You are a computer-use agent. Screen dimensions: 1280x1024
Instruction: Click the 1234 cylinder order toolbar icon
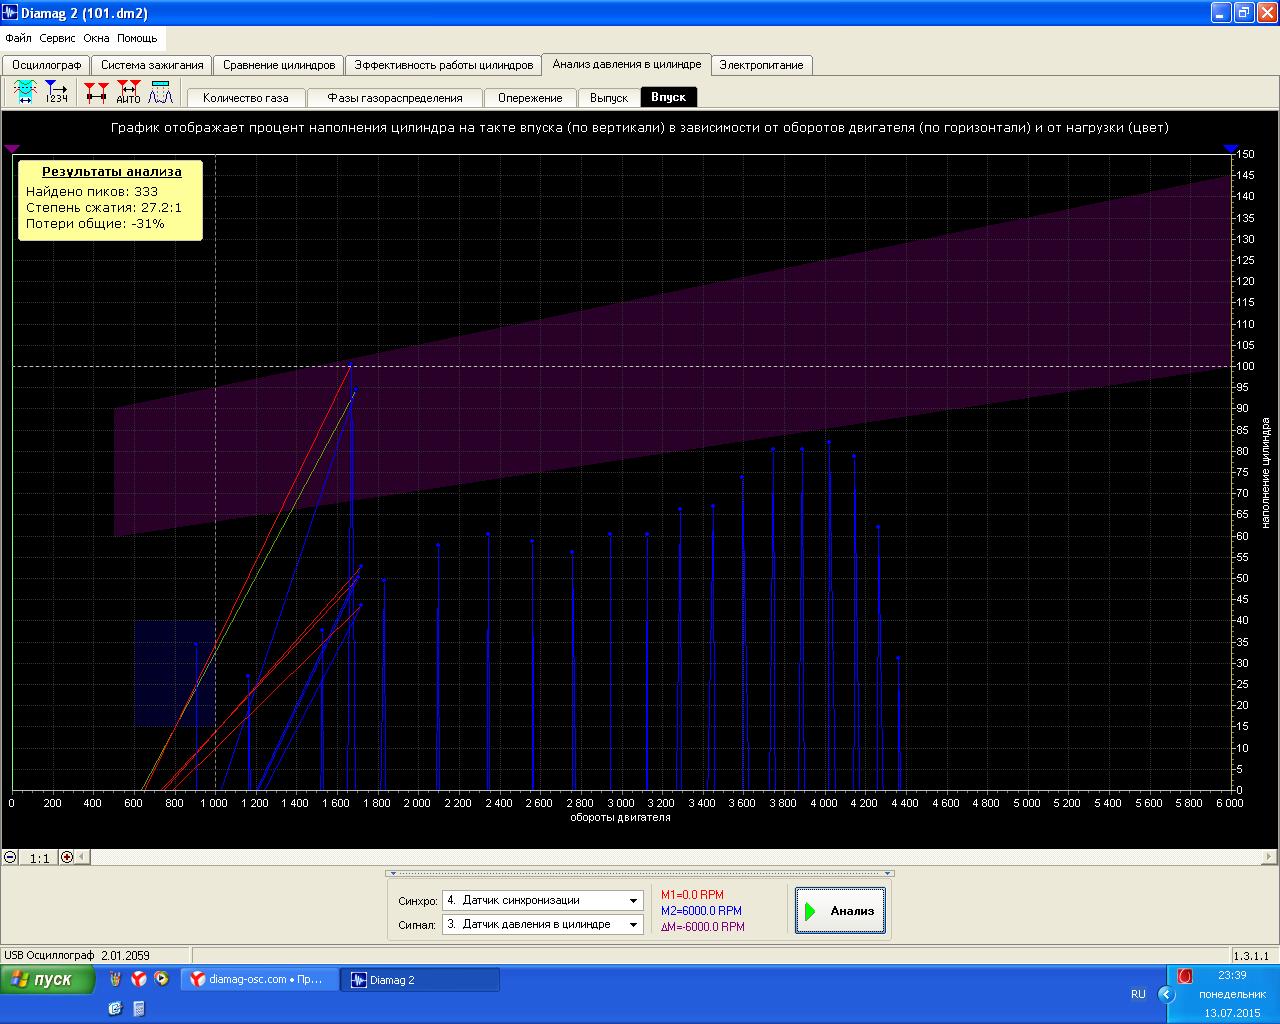point(56,93)
